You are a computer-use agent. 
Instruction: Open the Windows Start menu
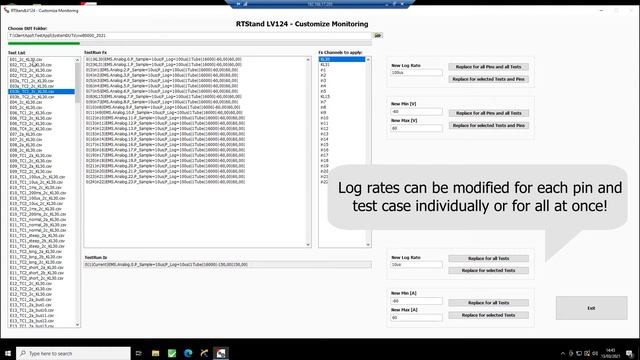[8, 353]
